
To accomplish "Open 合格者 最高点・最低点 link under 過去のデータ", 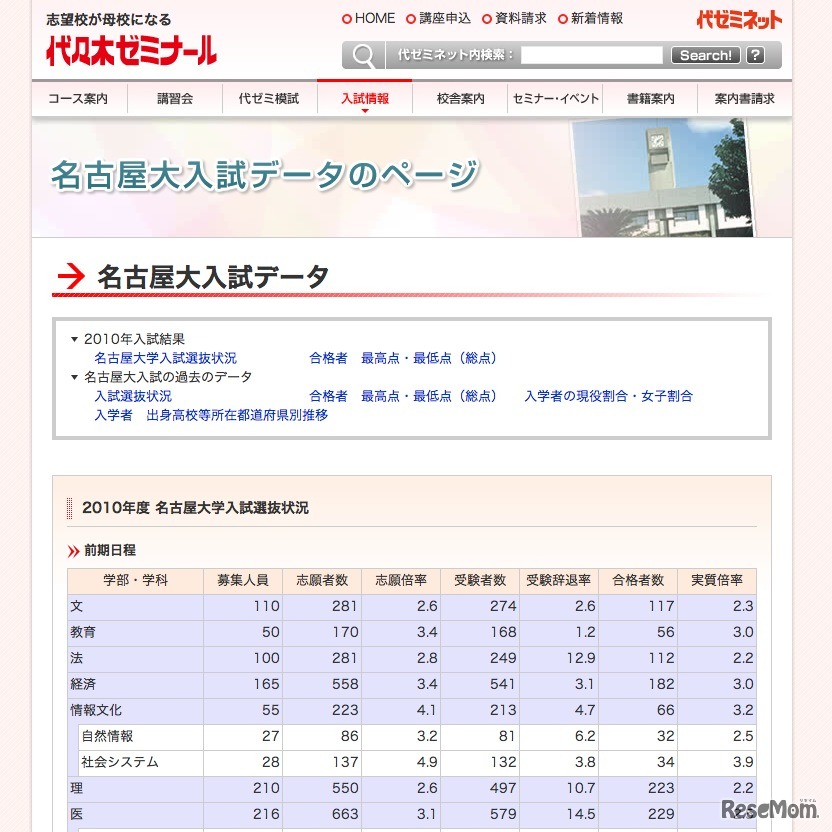I will tap(403, 396).
